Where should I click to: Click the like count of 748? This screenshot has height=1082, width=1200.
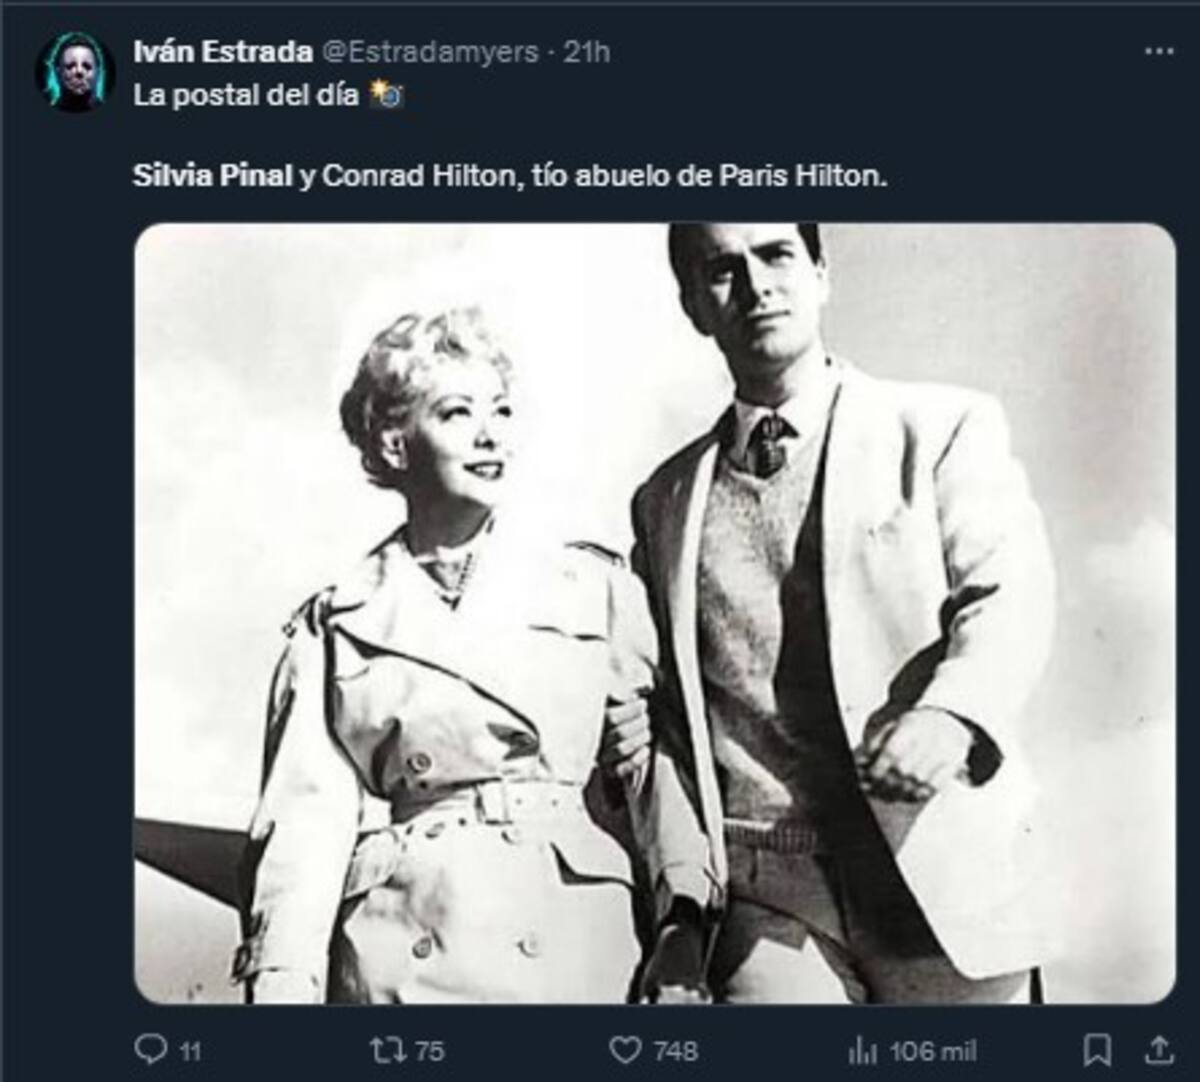click(x=675, y=1051)
